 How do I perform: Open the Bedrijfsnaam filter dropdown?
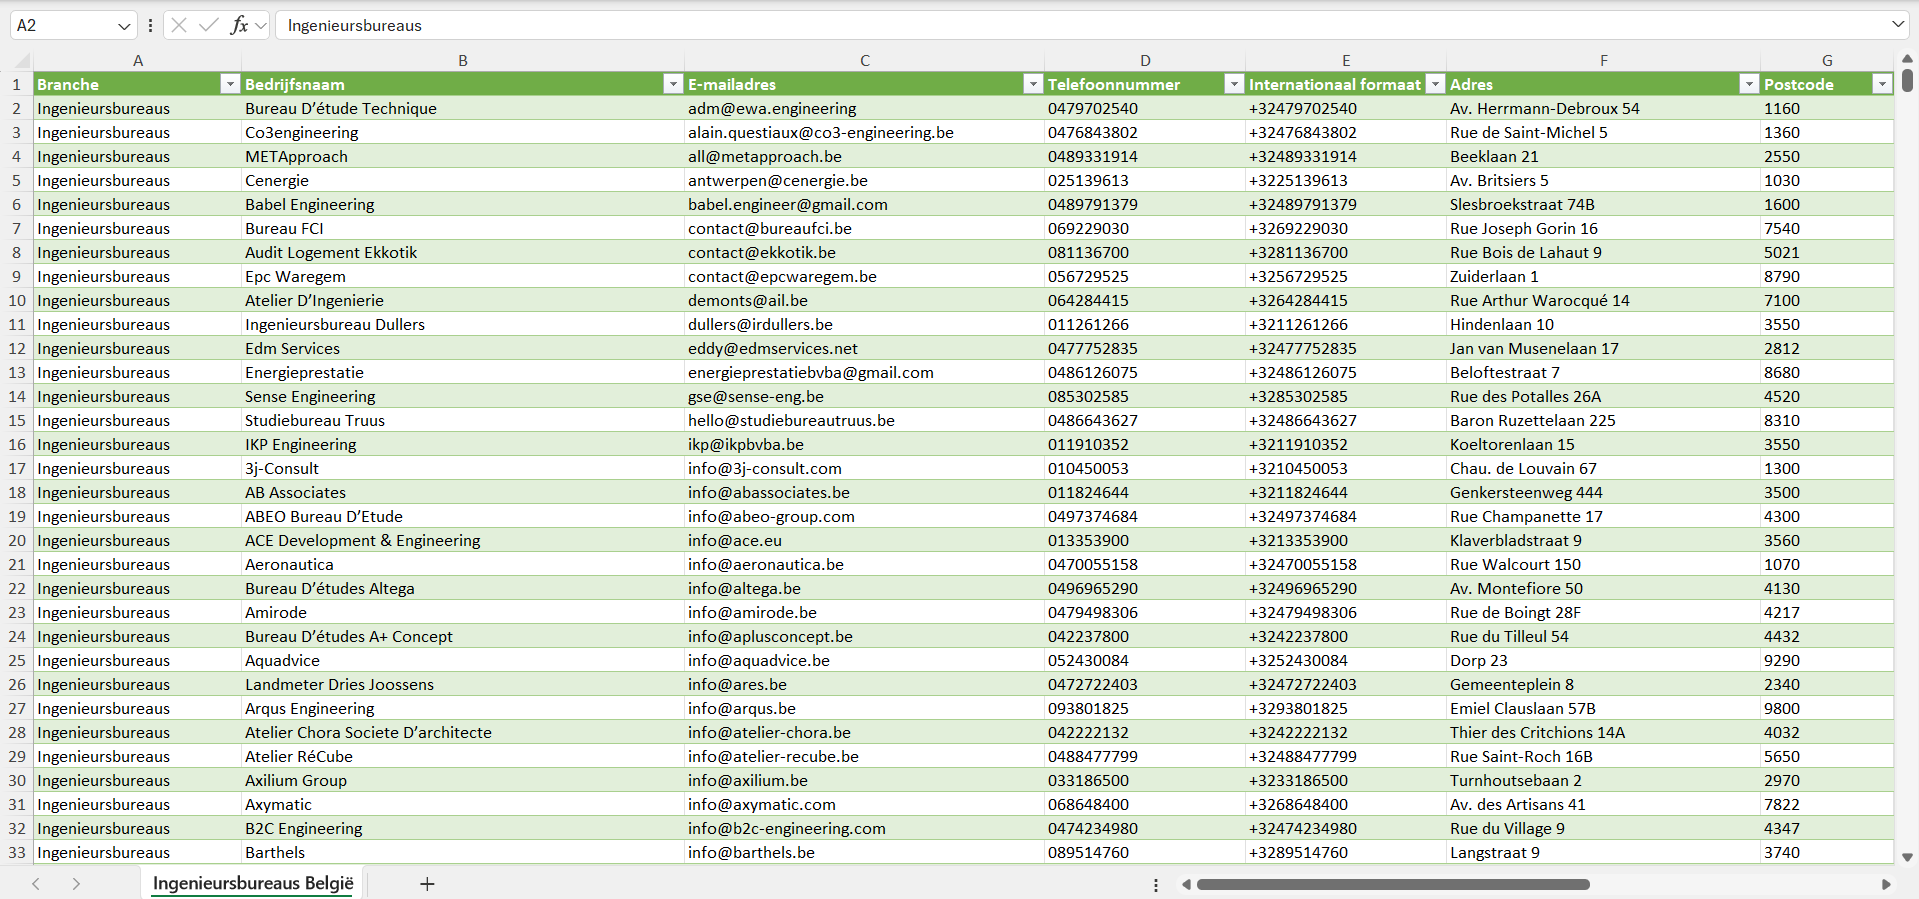pos(672,85)
